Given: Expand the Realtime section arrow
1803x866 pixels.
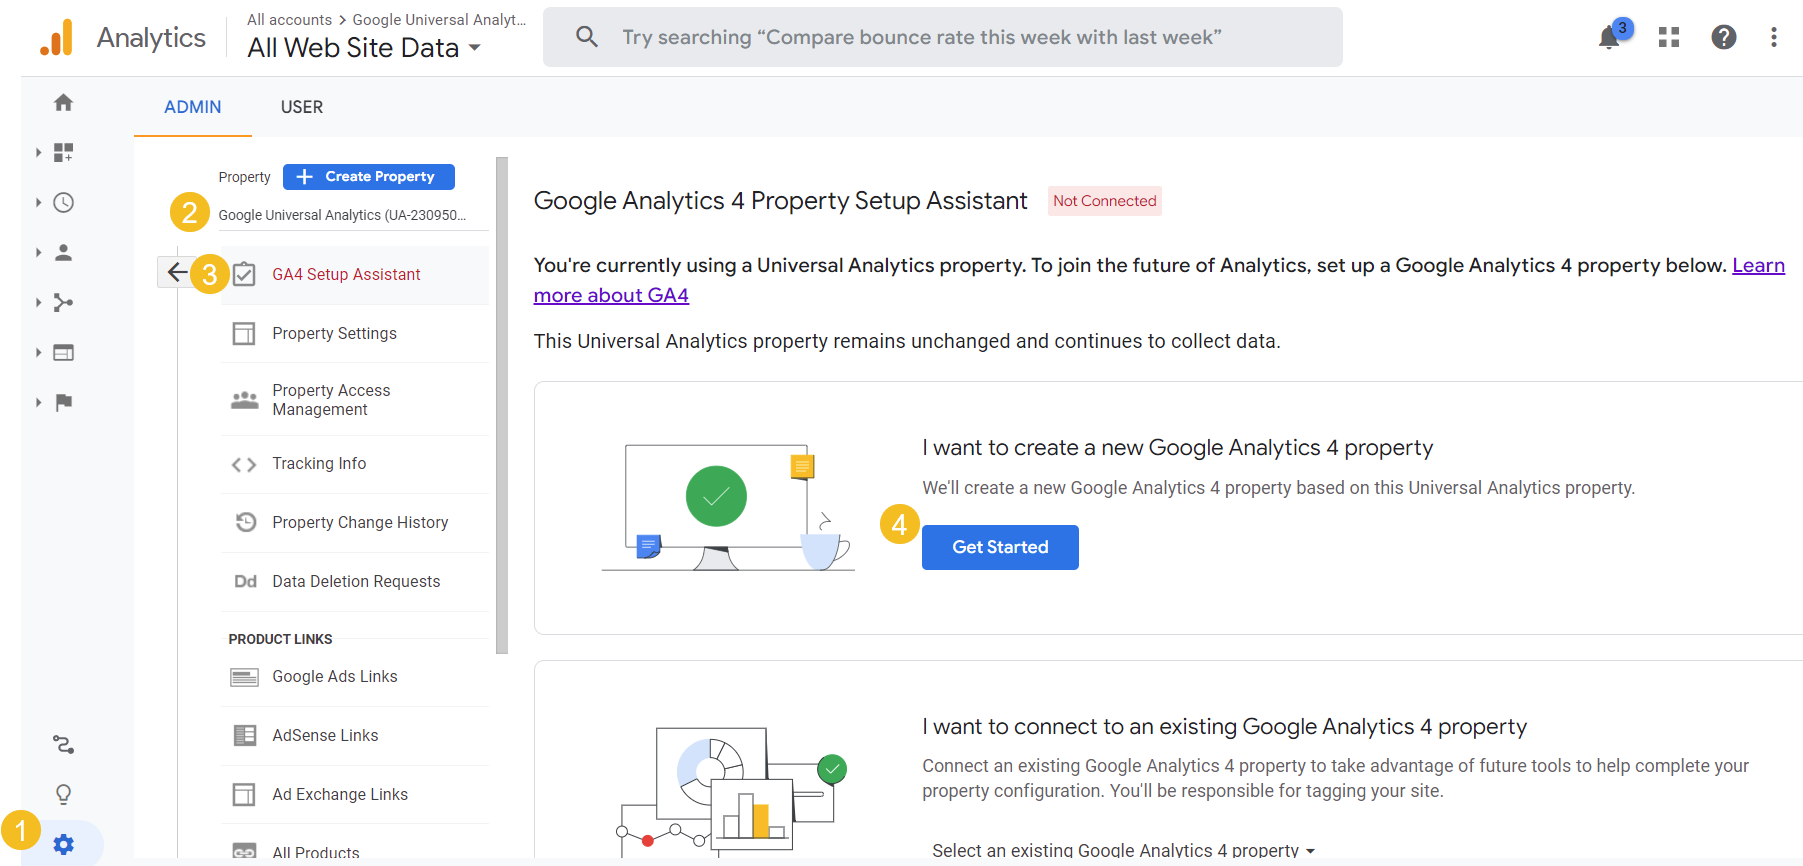Looking at the screenshot, I should pos(38,202).
